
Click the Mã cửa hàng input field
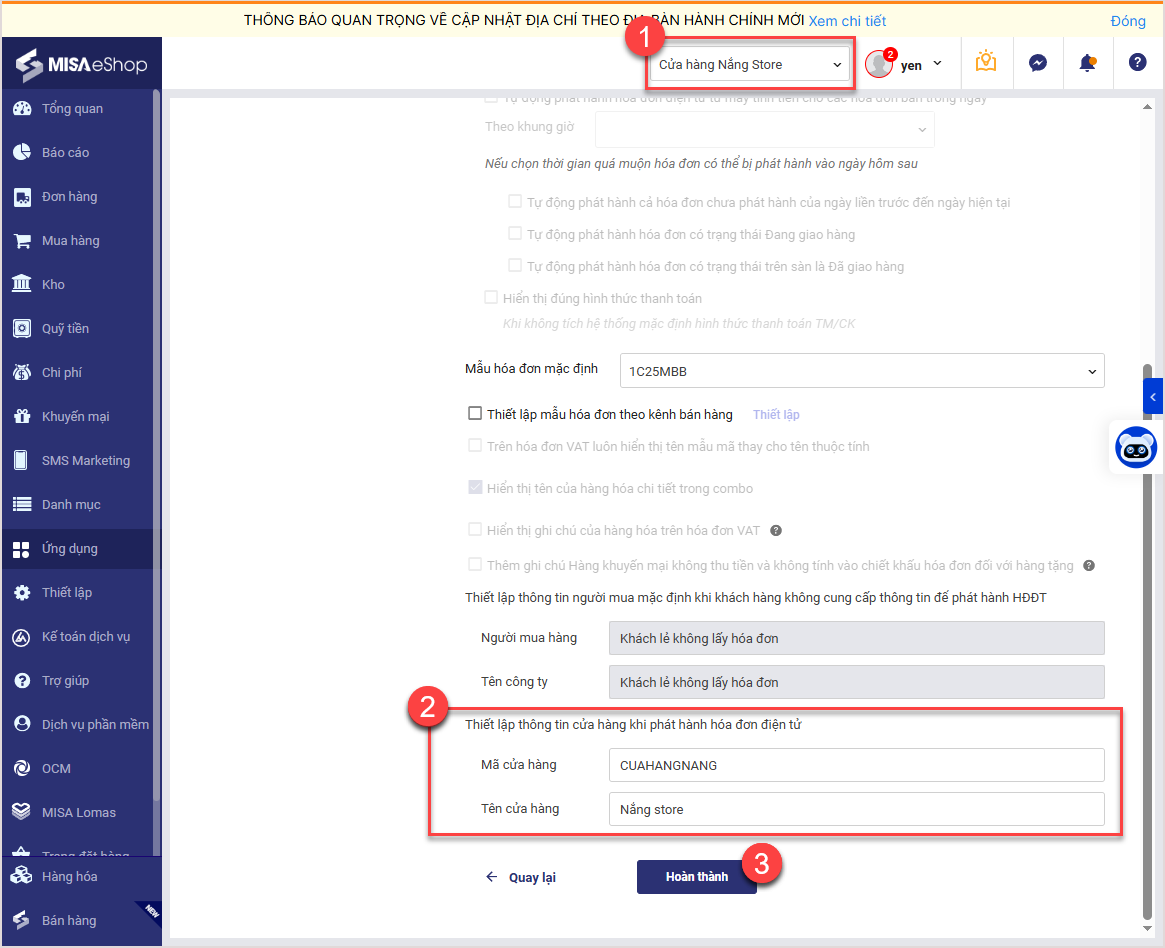857,765
